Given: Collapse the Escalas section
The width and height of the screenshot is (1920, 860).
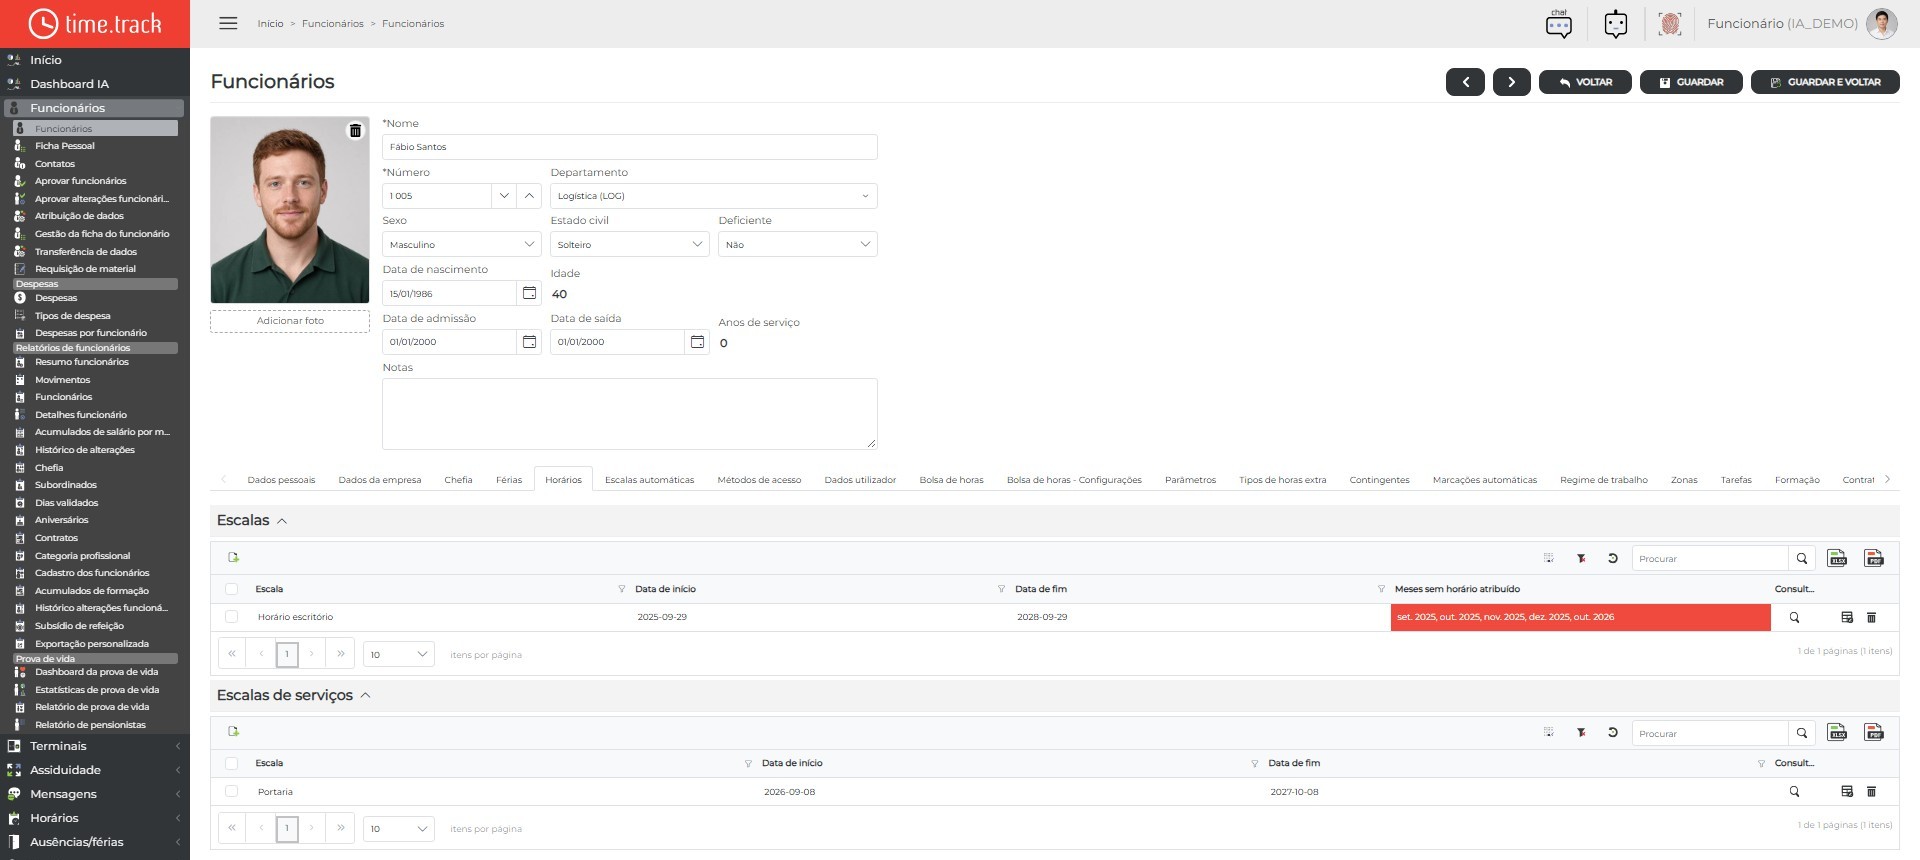Looking at the screenshot, I should (282, 521).
